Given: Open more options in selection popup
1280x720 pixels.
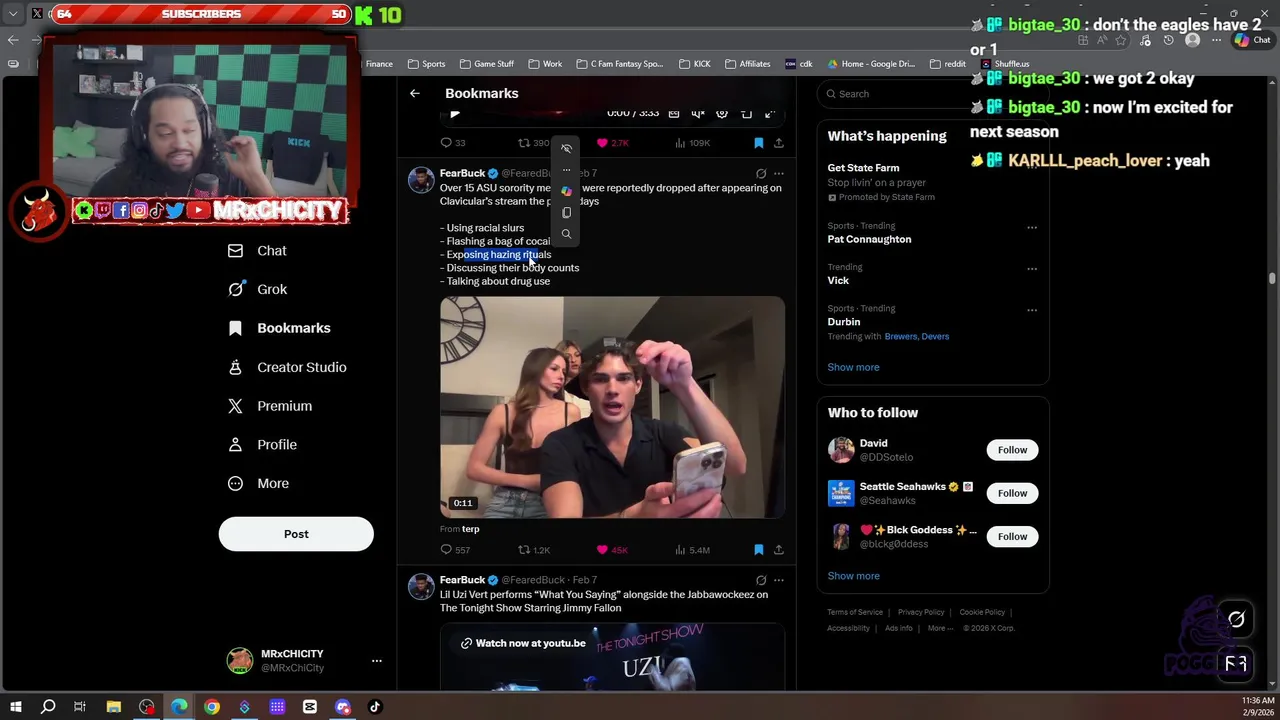Looking at the screenshot, I should 566,170.
